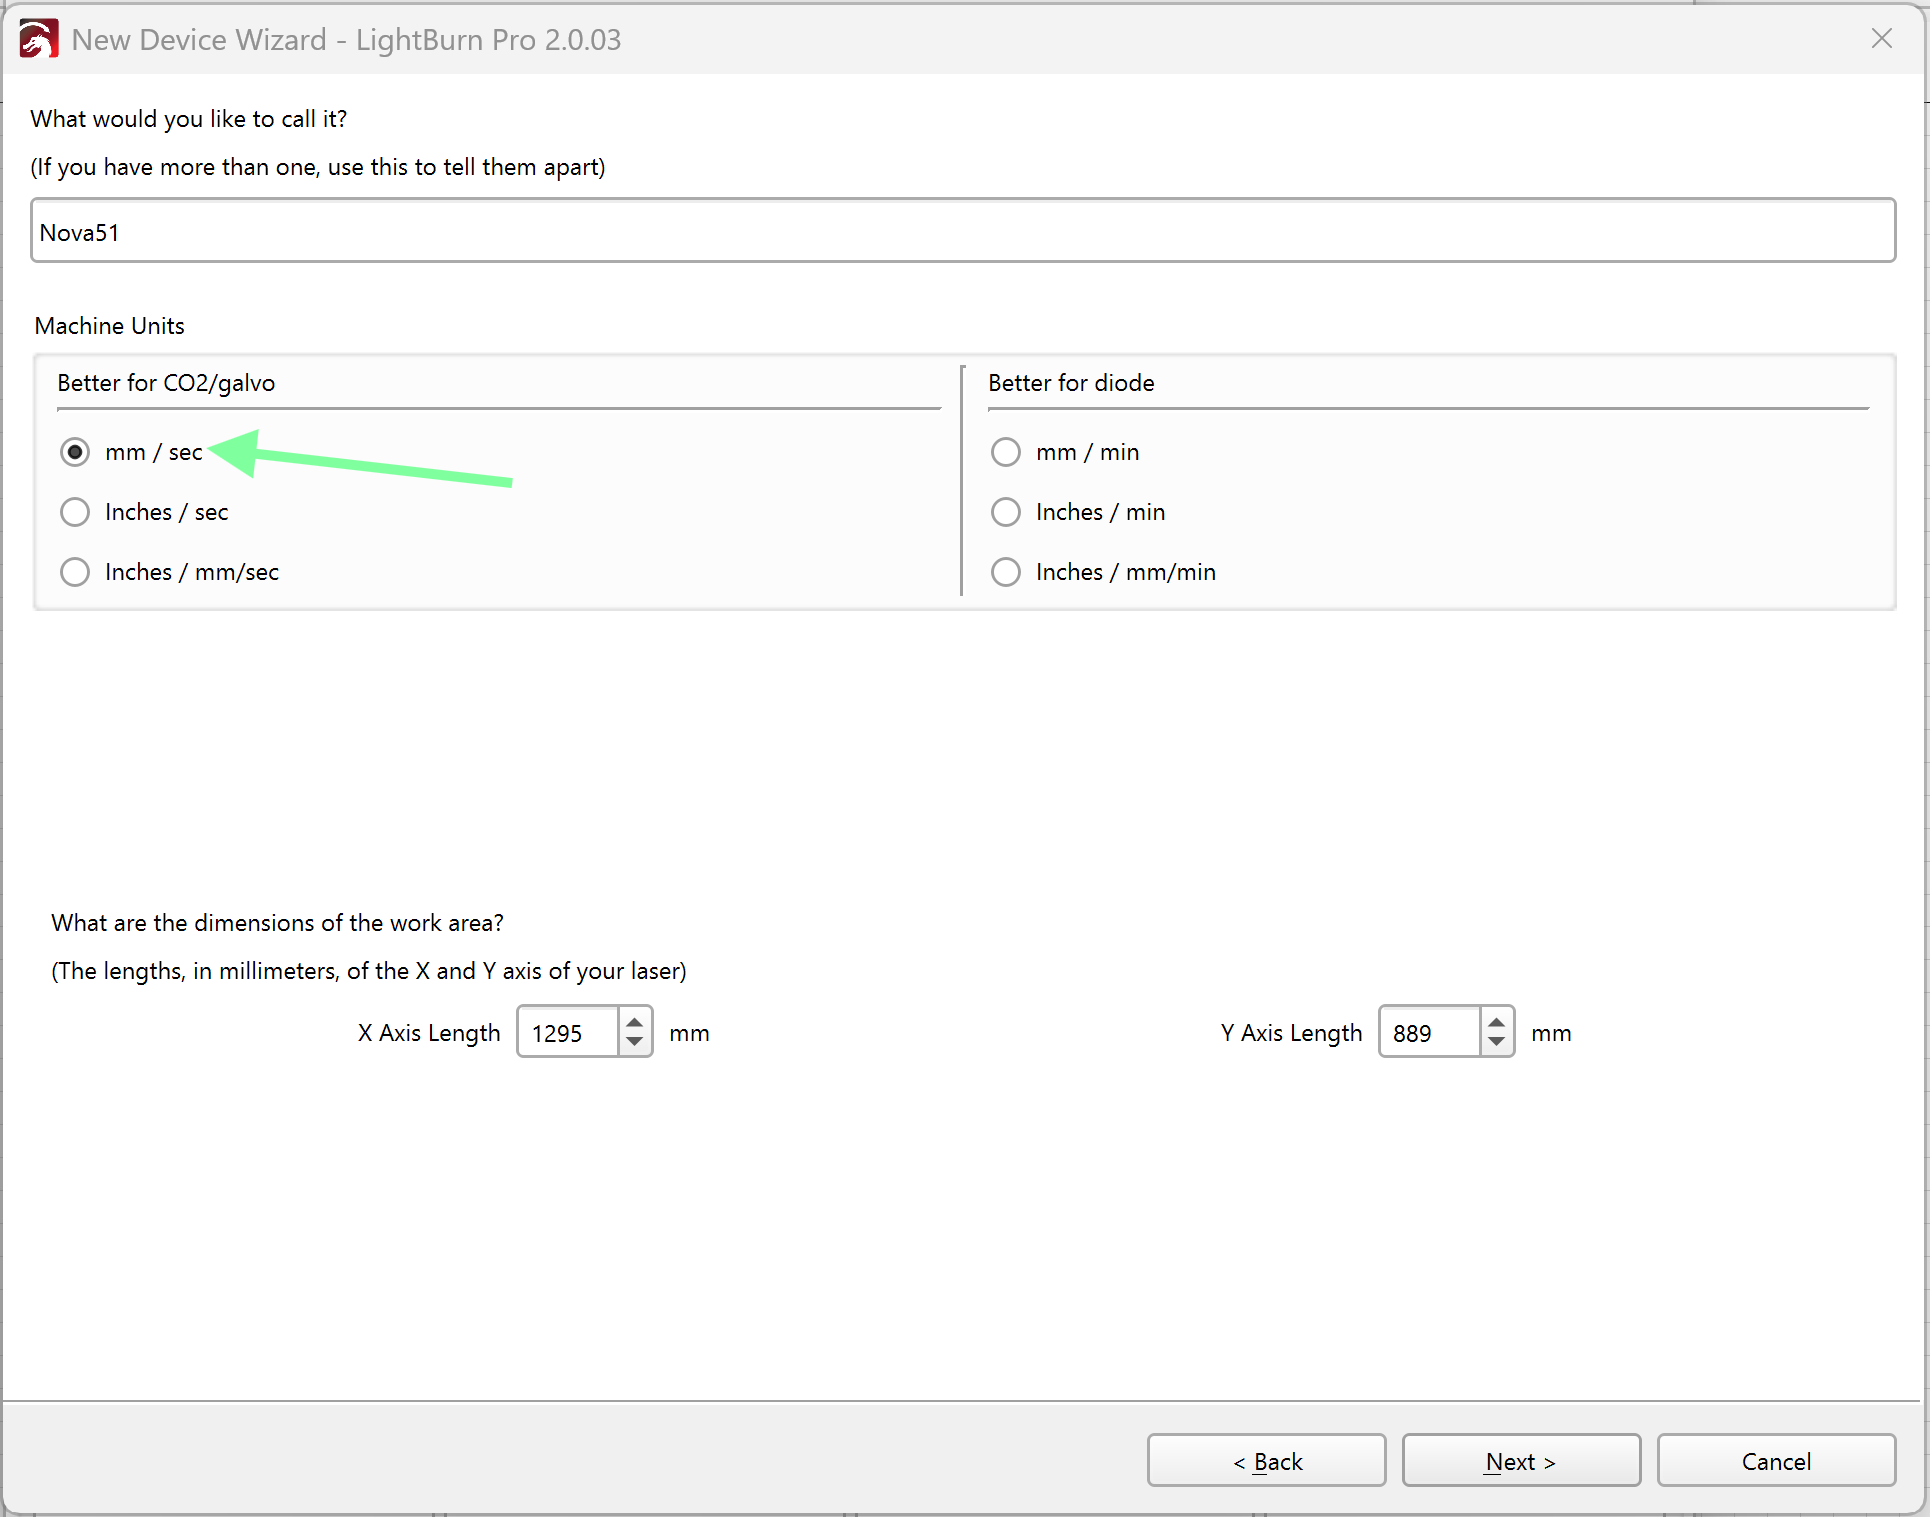
Task: Click the Y Axis Length value field
Action: point(1429,1032)
